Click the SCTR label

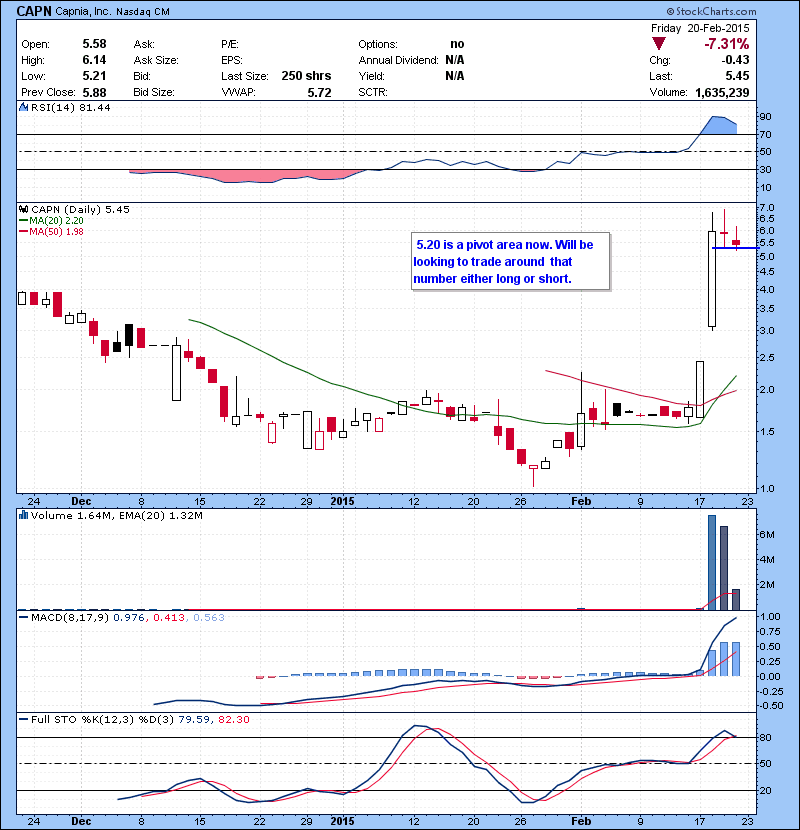(x=373, y=92)
